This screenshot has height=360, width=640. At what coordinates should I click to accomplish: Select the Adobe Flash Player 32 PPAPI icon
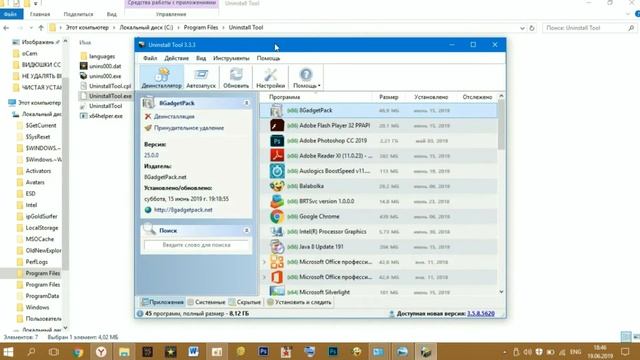tap(277, 126)
